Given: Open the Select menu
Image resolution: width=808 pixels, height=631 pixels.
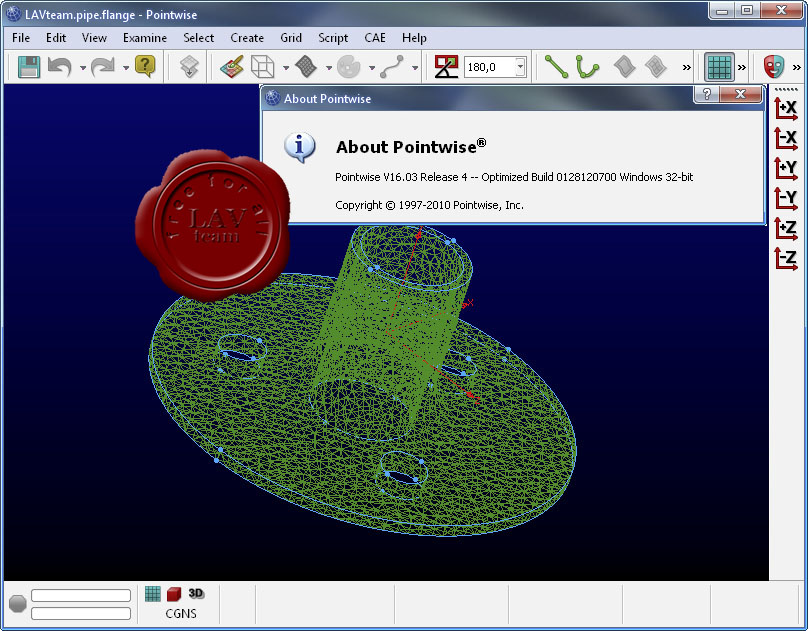Looking at the screenshot, I should tap(198, 38).
